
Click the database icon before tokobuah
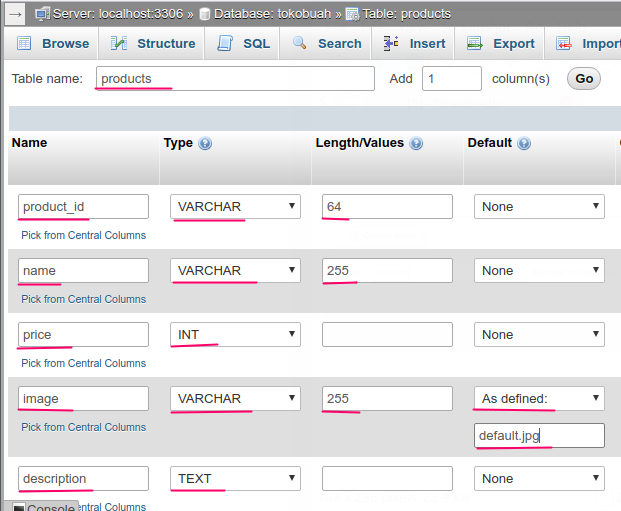205,14
